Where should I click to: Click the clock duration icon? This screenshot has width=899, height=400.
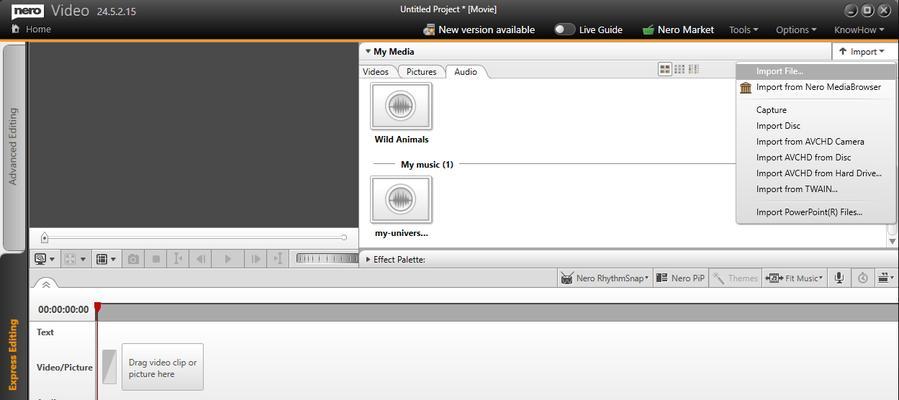pyautogui.click(x=863, y=278)
